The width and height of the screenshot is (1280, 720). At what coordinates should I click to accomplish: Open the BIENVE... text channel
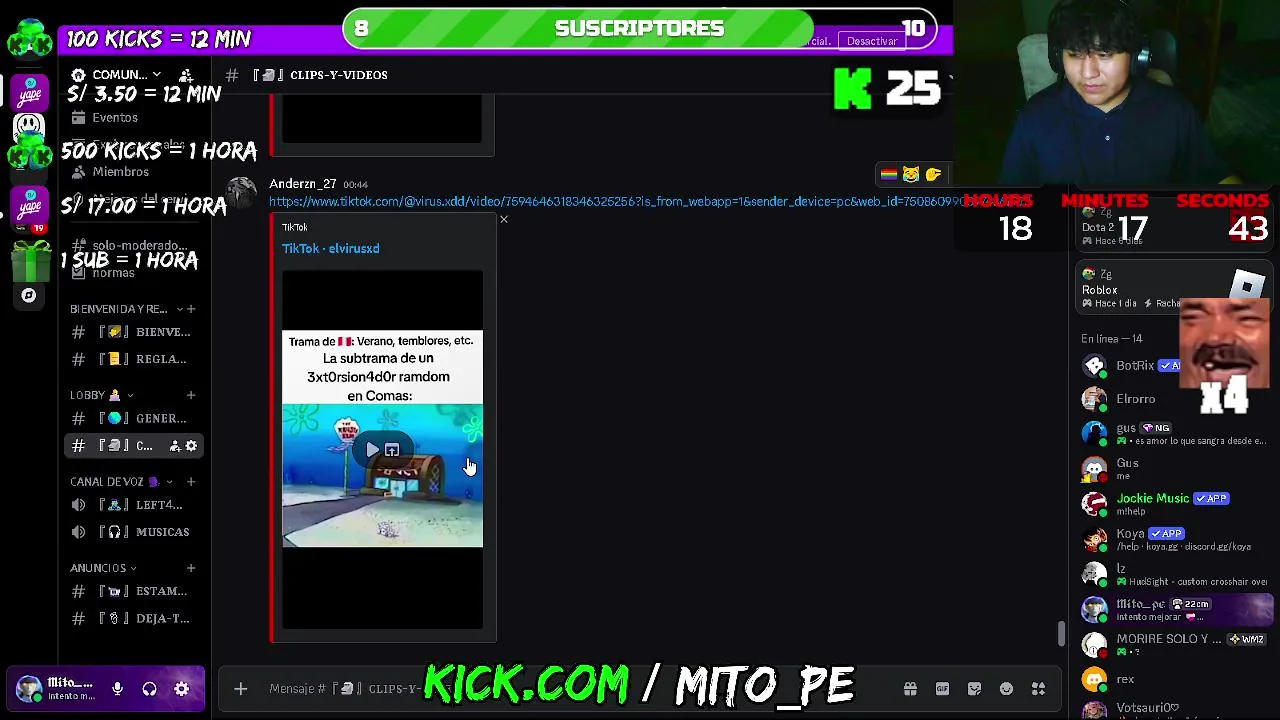(135, 332)
